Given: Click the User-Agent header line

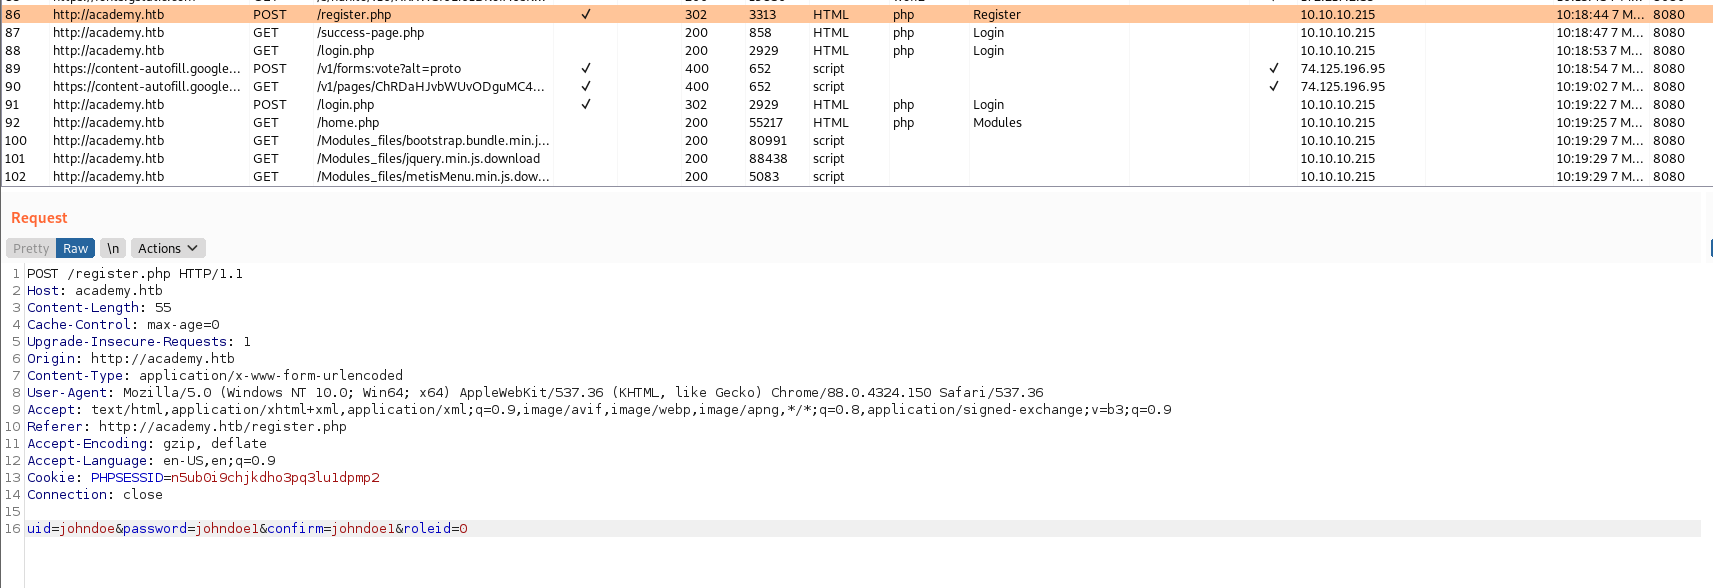Looking at the screenshot, I should click(535, 393).
